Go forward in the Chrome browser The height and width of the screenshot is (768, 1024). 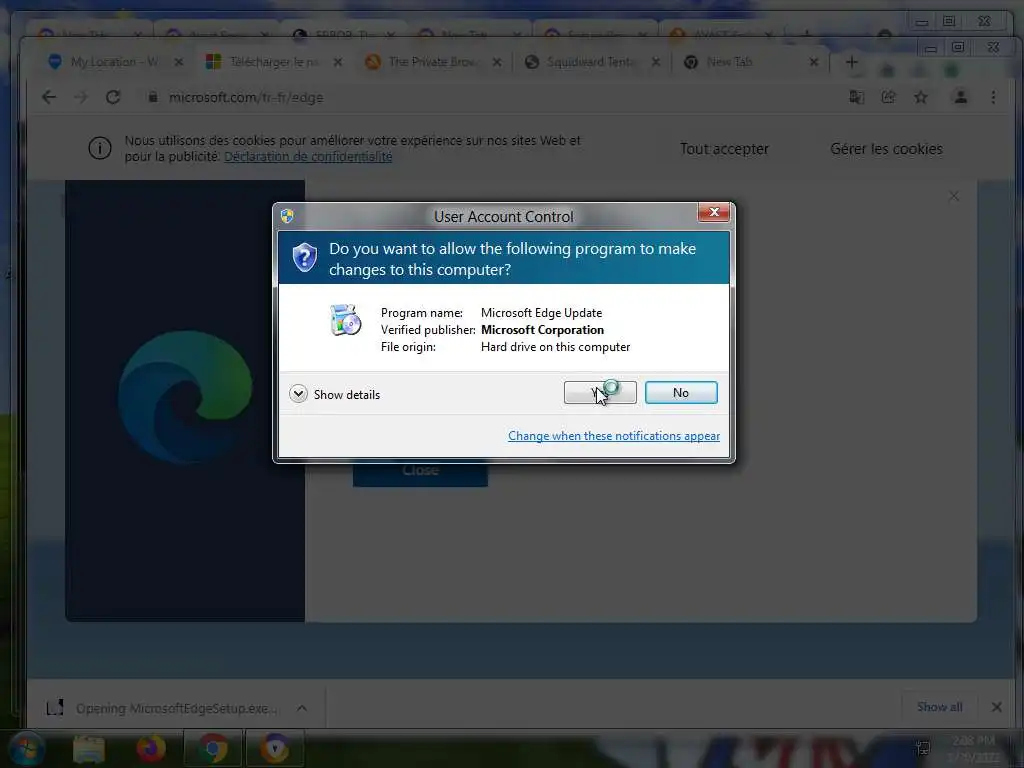pyautogui.click(x=81, y=97)
